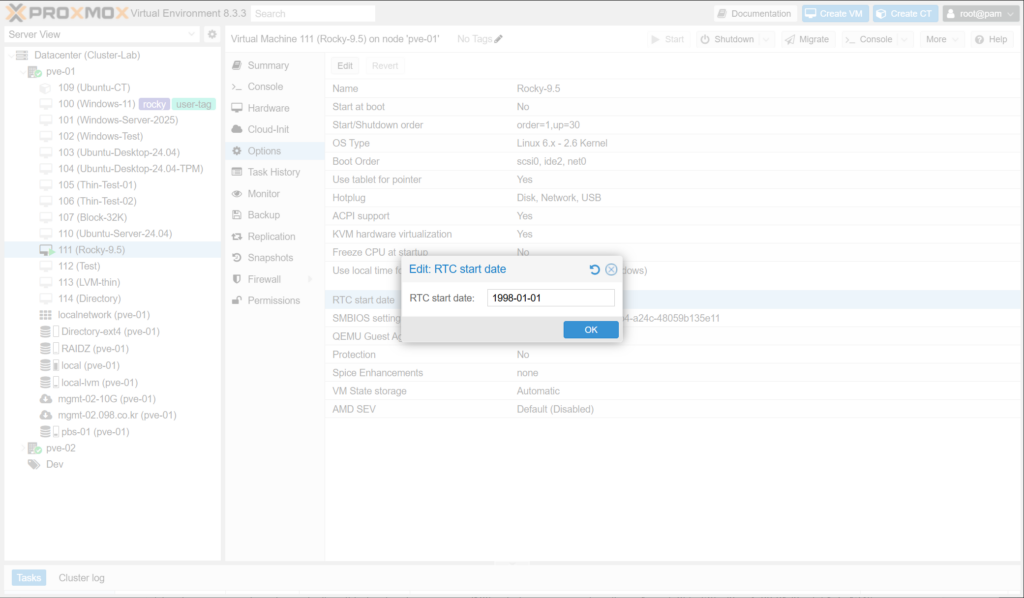Screen dimensions: 1024x598
Task: Expand the Shutdown dropdown arrow
Action: [766, 39]
